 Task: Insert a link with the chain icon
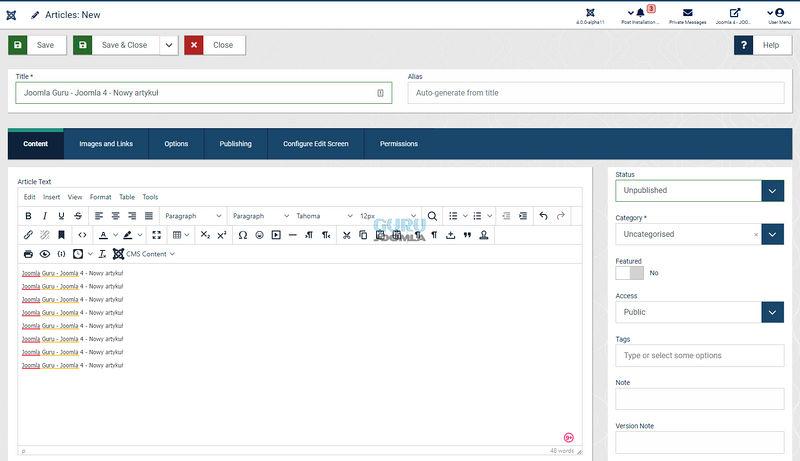[28, 235]
